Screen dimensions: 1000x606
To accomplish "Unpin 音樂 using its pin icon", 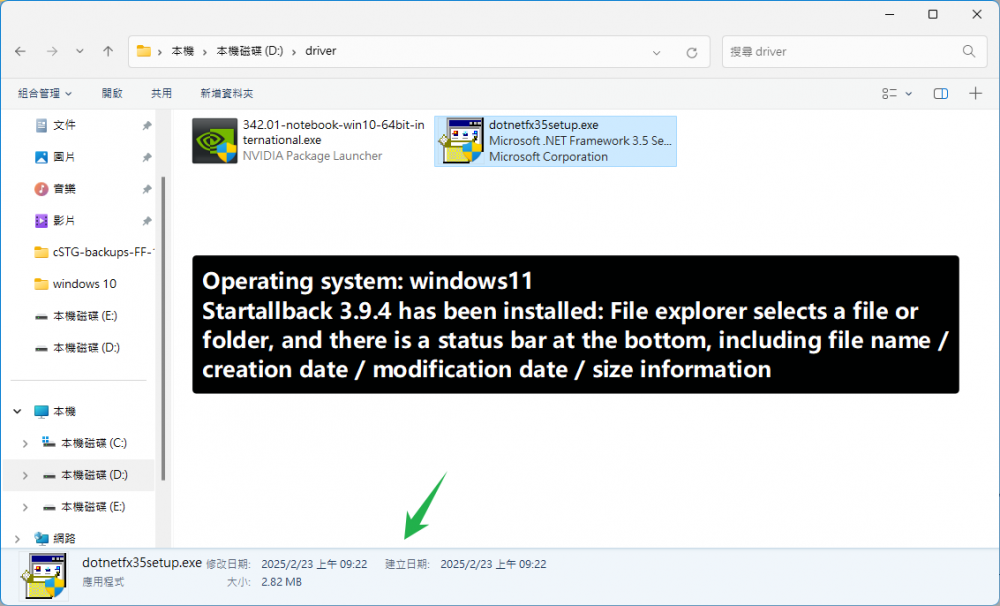I will point(147,189).
